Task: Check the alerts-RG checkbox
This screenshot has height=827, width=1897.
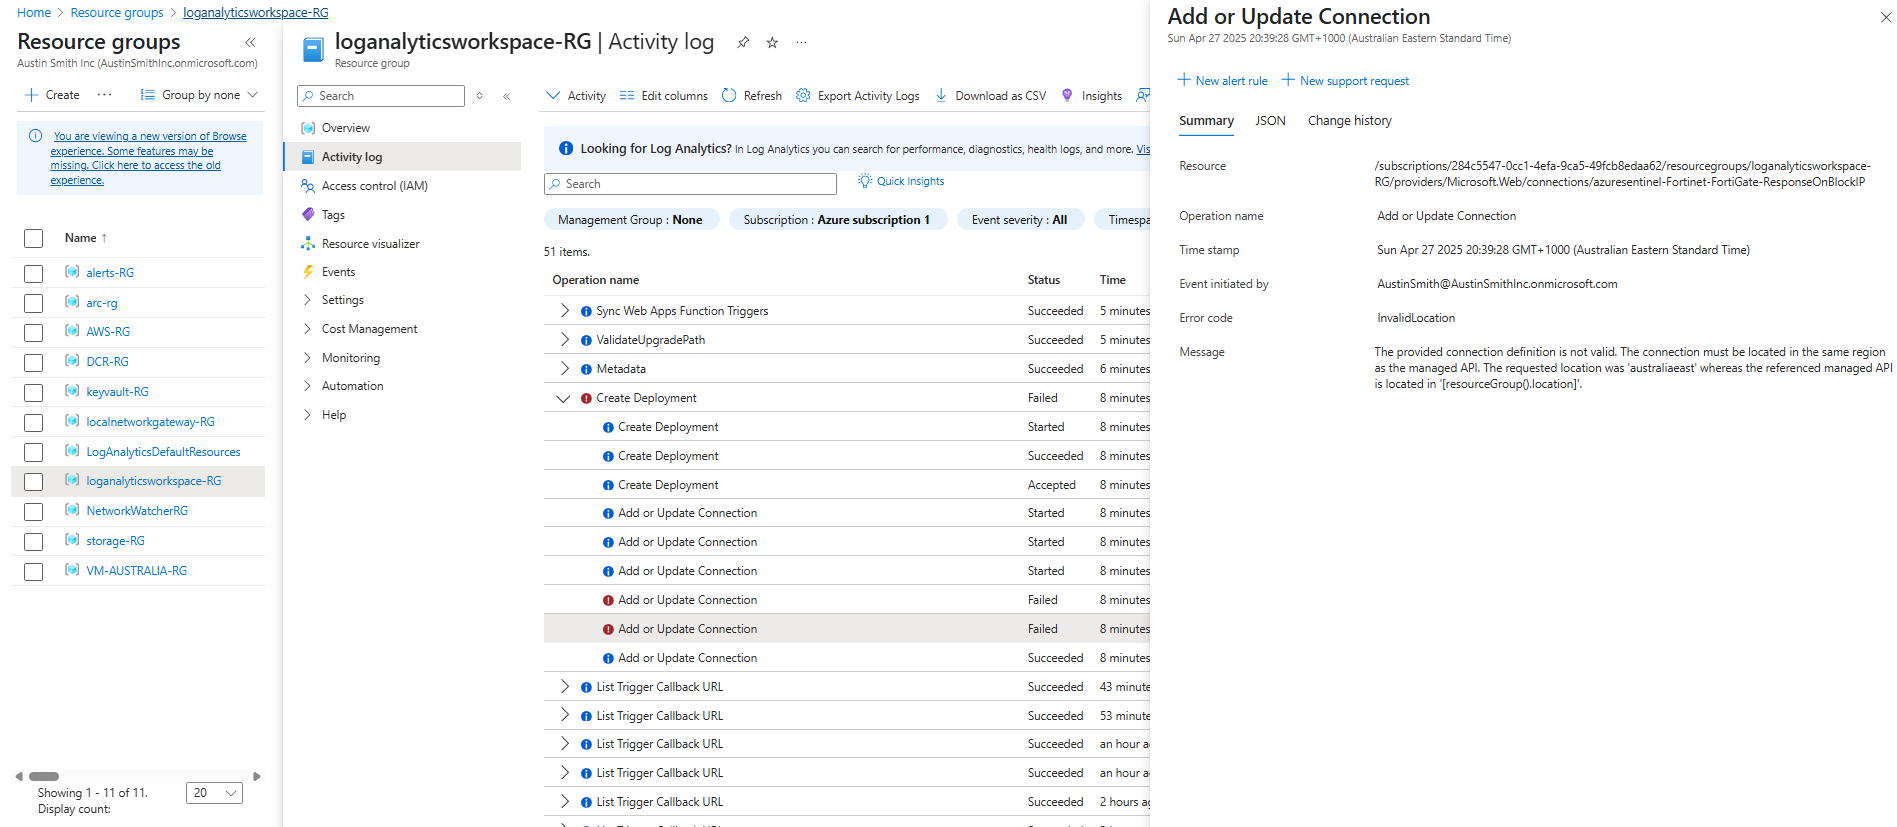Action: [x=34, y=273]
